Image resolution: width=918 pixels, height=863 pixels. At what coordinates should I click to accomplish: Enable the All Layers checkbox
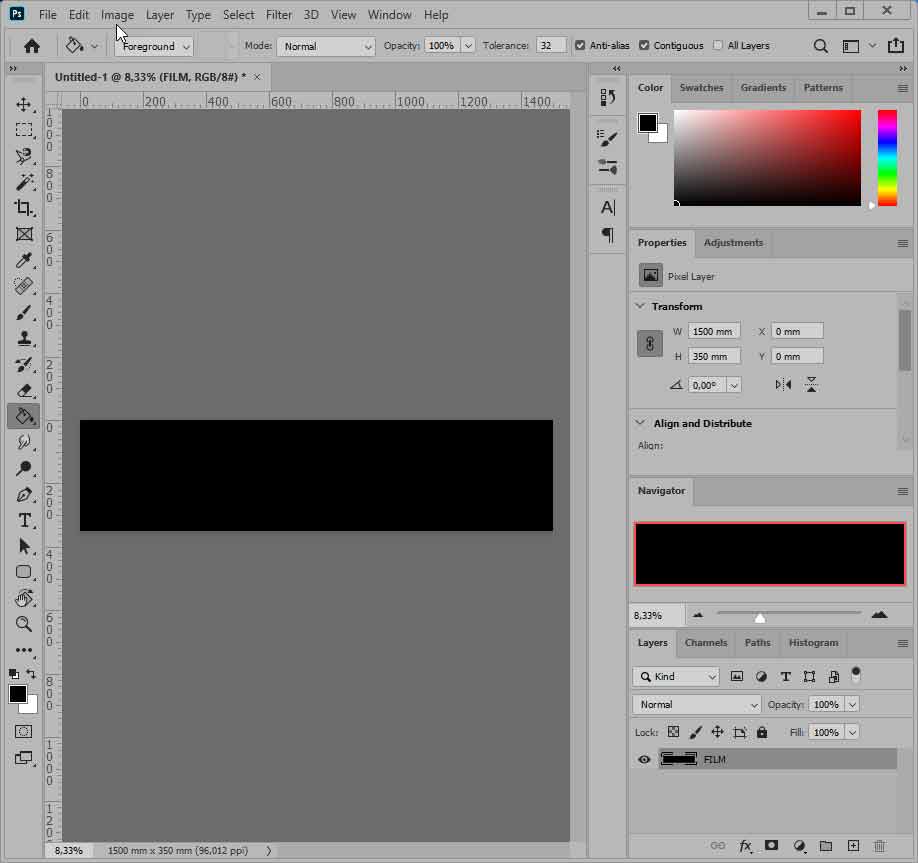(718, 46)
